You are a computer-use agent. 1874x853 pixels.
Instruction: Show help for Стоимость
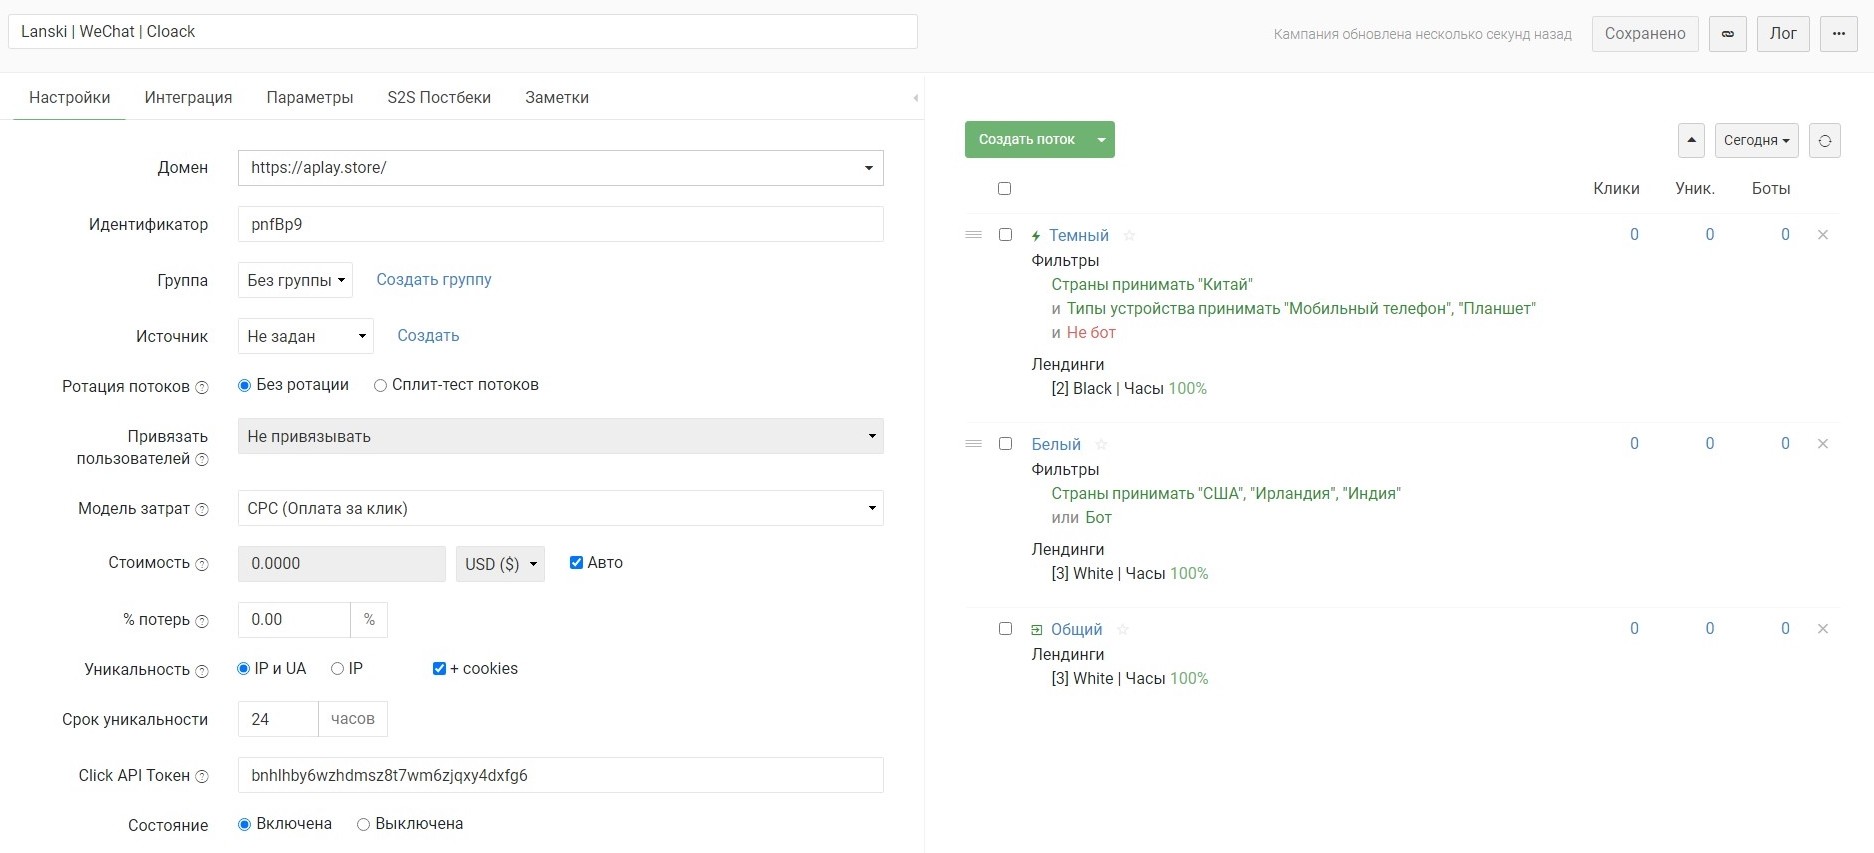pyautogui.click(x=202, y=564)
